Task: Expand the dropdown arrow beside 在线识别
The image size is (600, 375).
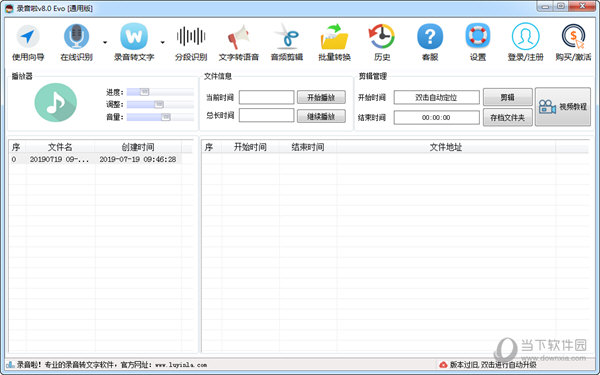Action: click(105, 42)
